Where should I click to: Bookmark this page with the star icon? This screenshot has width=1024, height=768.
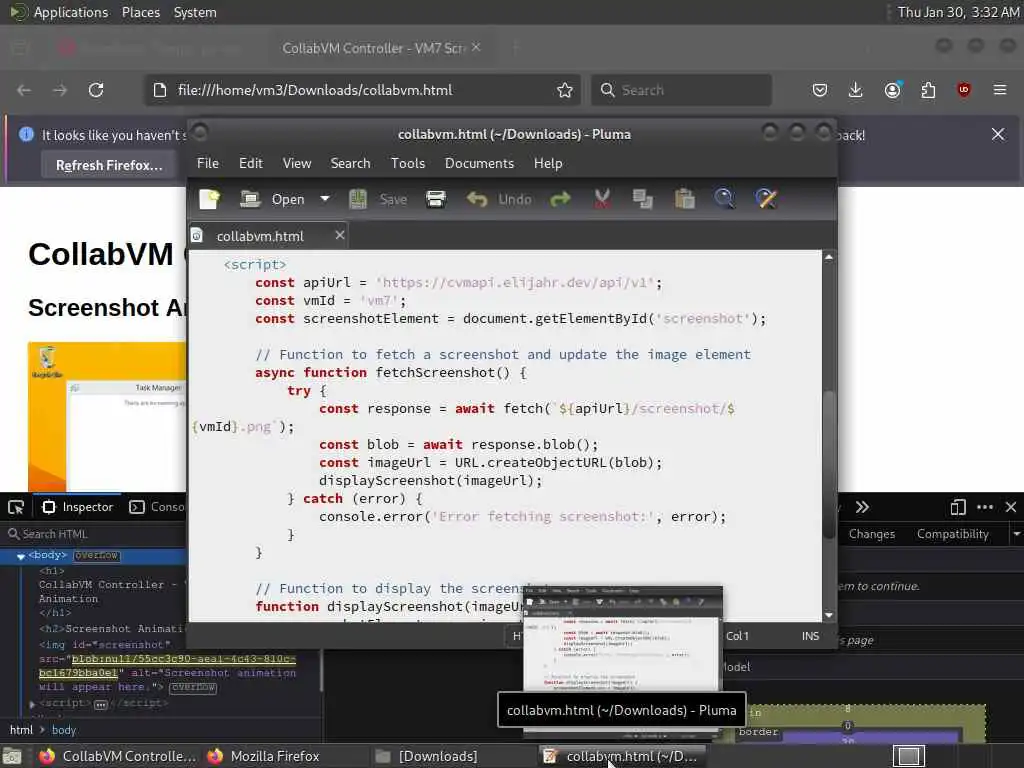(565, 90)
